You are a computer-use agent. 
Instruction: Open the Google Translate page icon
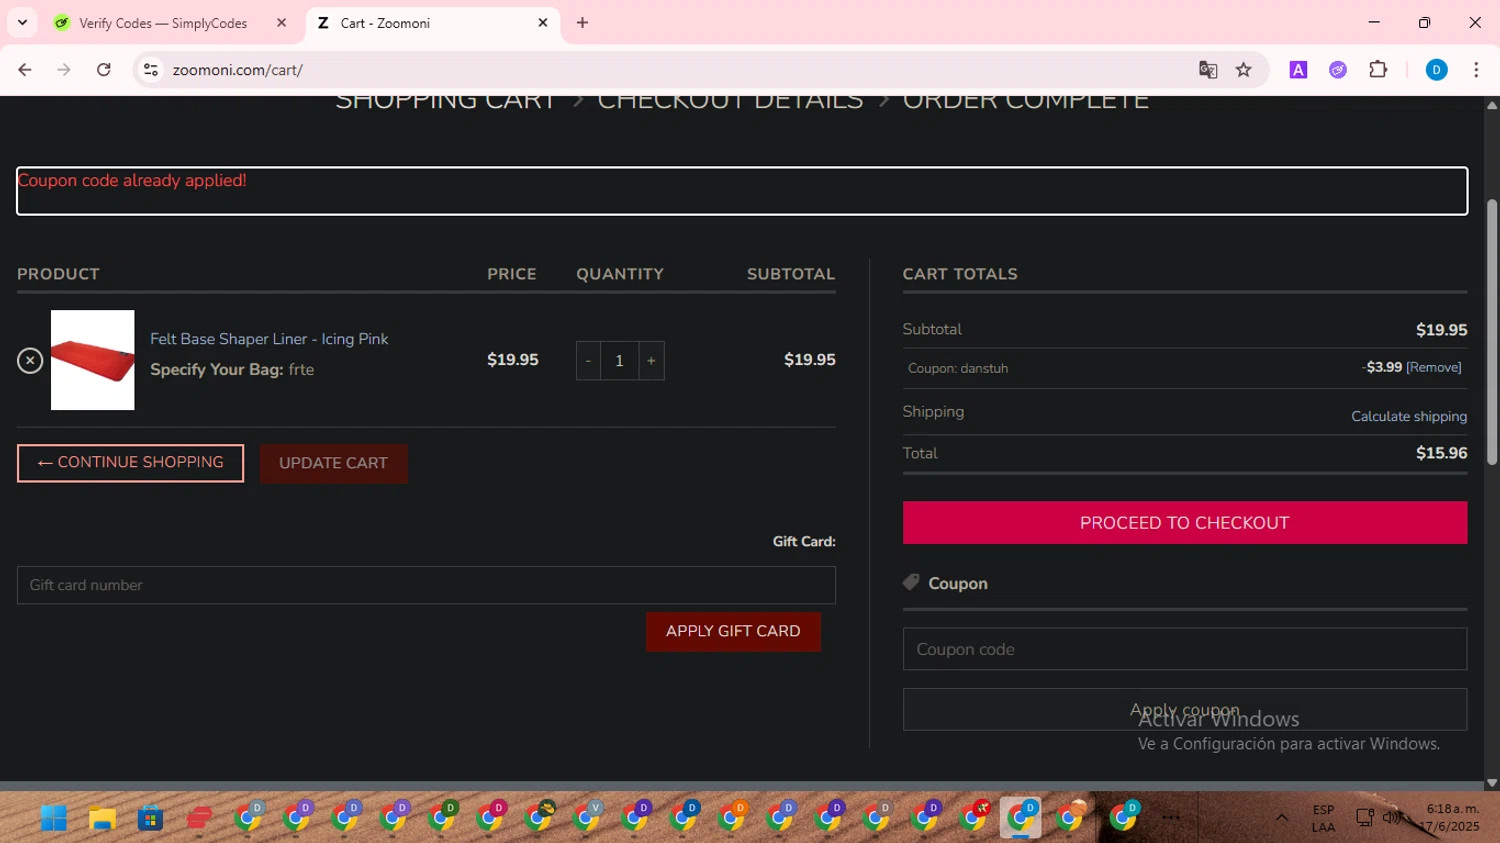point(1208,70)
